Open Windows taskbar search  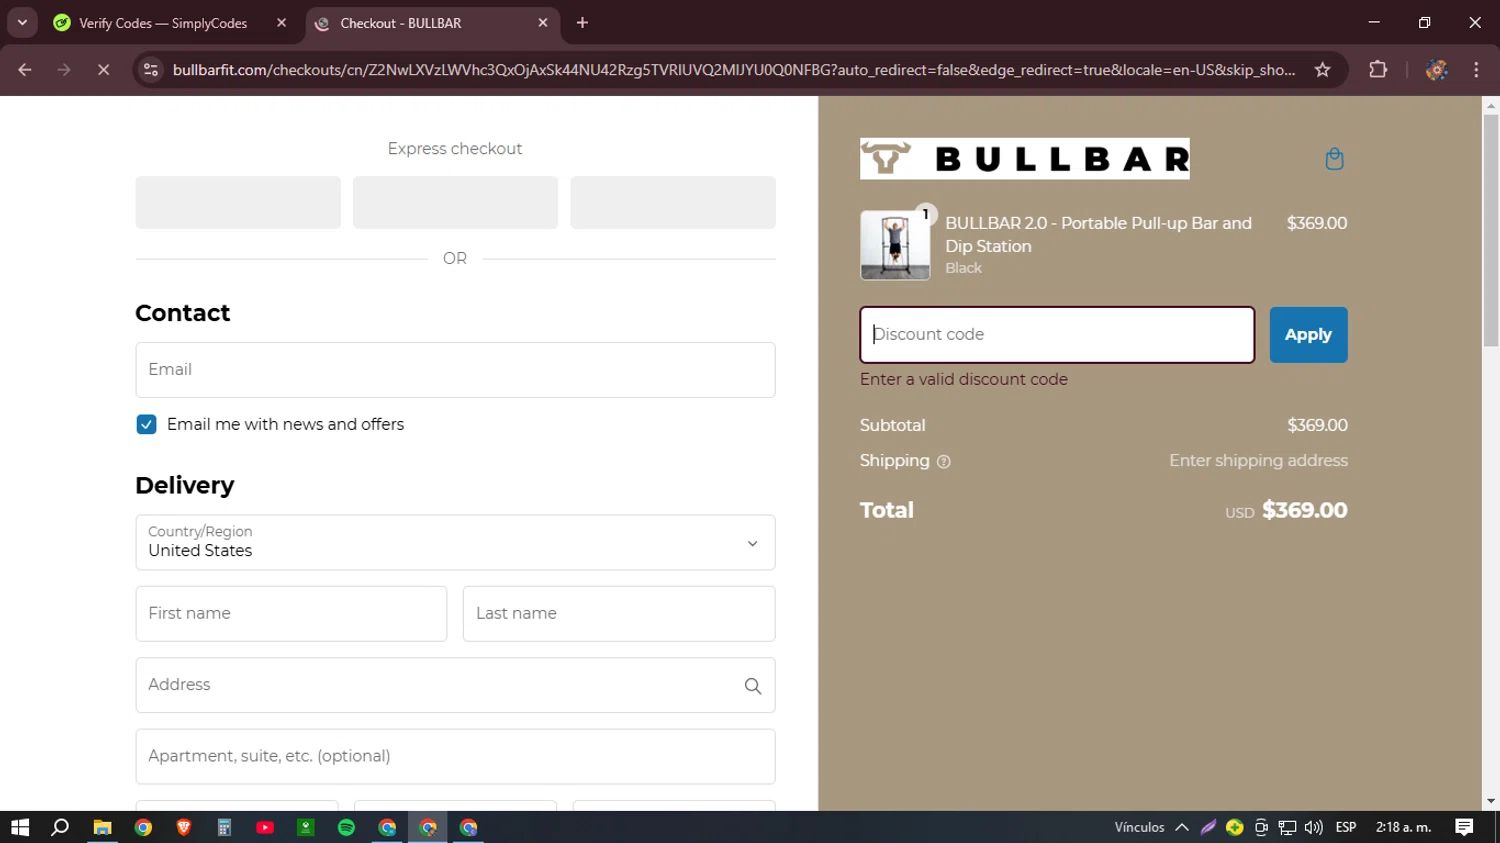[x=60, y=827]
